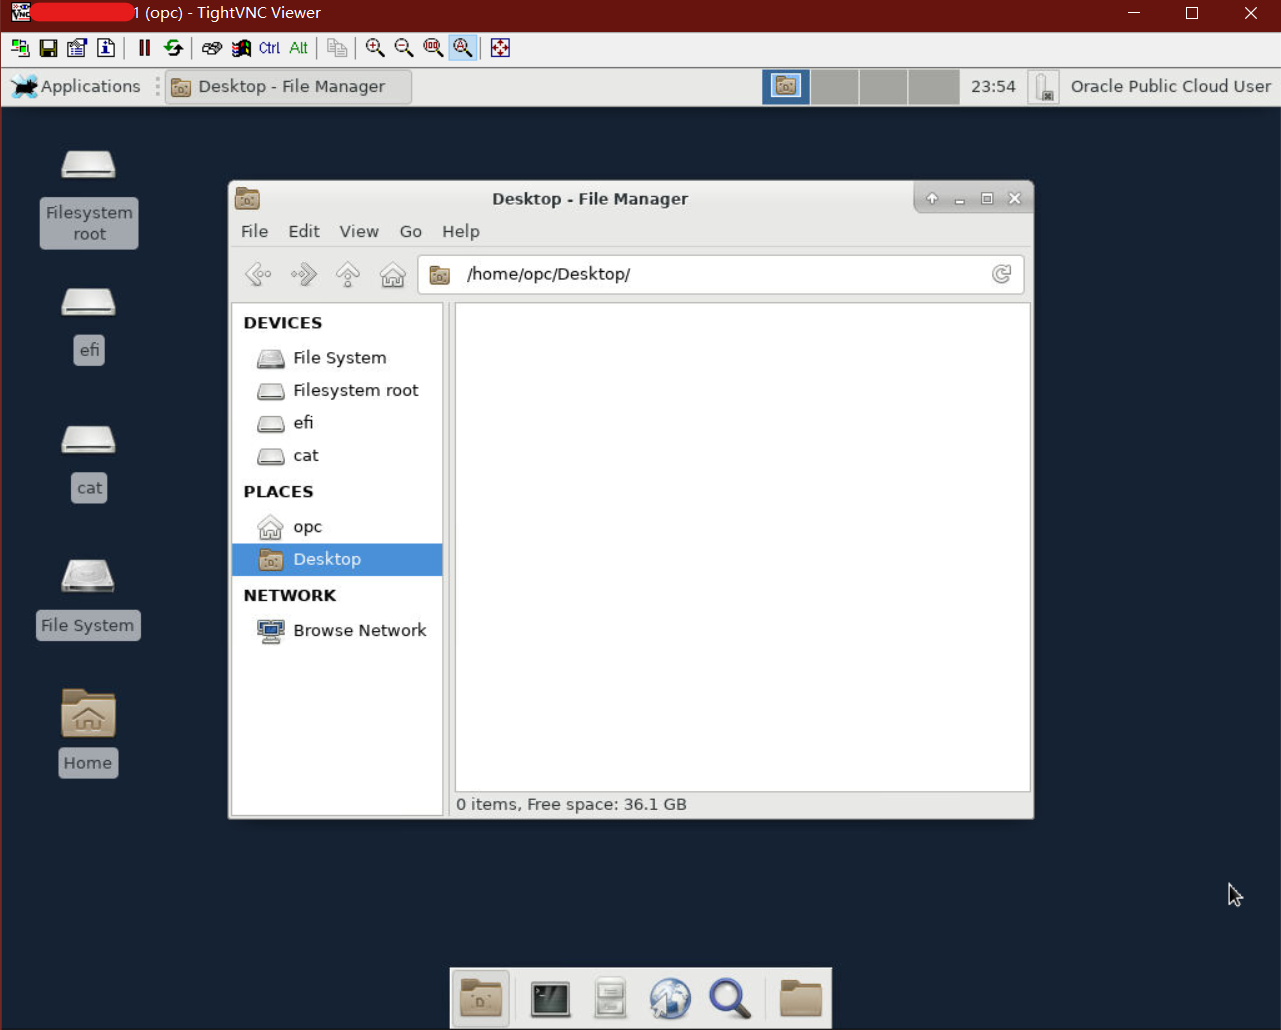Open the View menu in File Manager
This screenshot has width=1281, height=1030.
[x=359, y=231]
